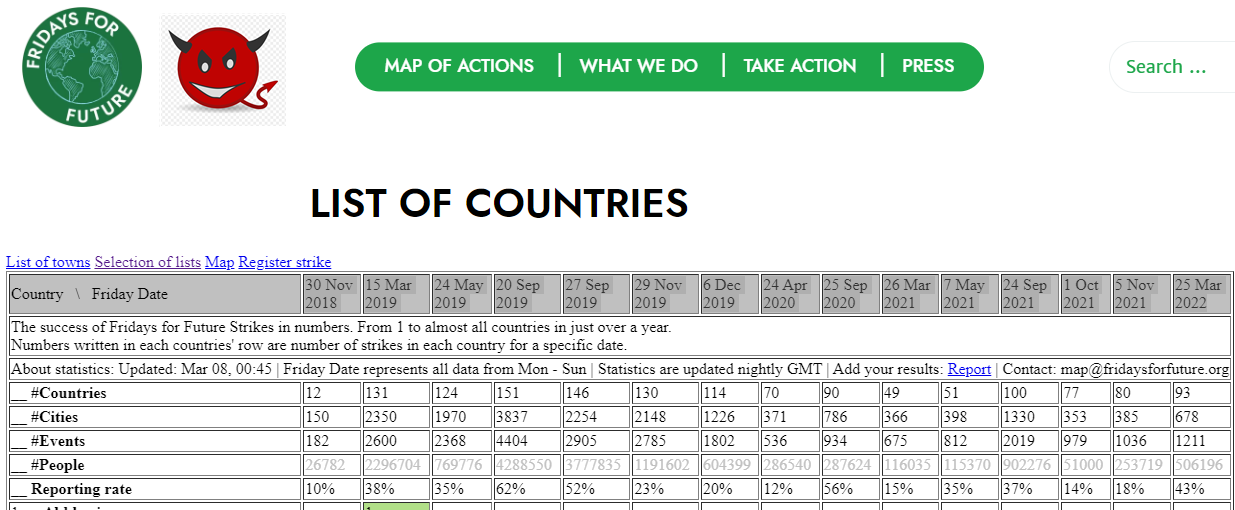The image size is (1235, 510).
Task: Open the Map link
Action: [x=219, y=262]
